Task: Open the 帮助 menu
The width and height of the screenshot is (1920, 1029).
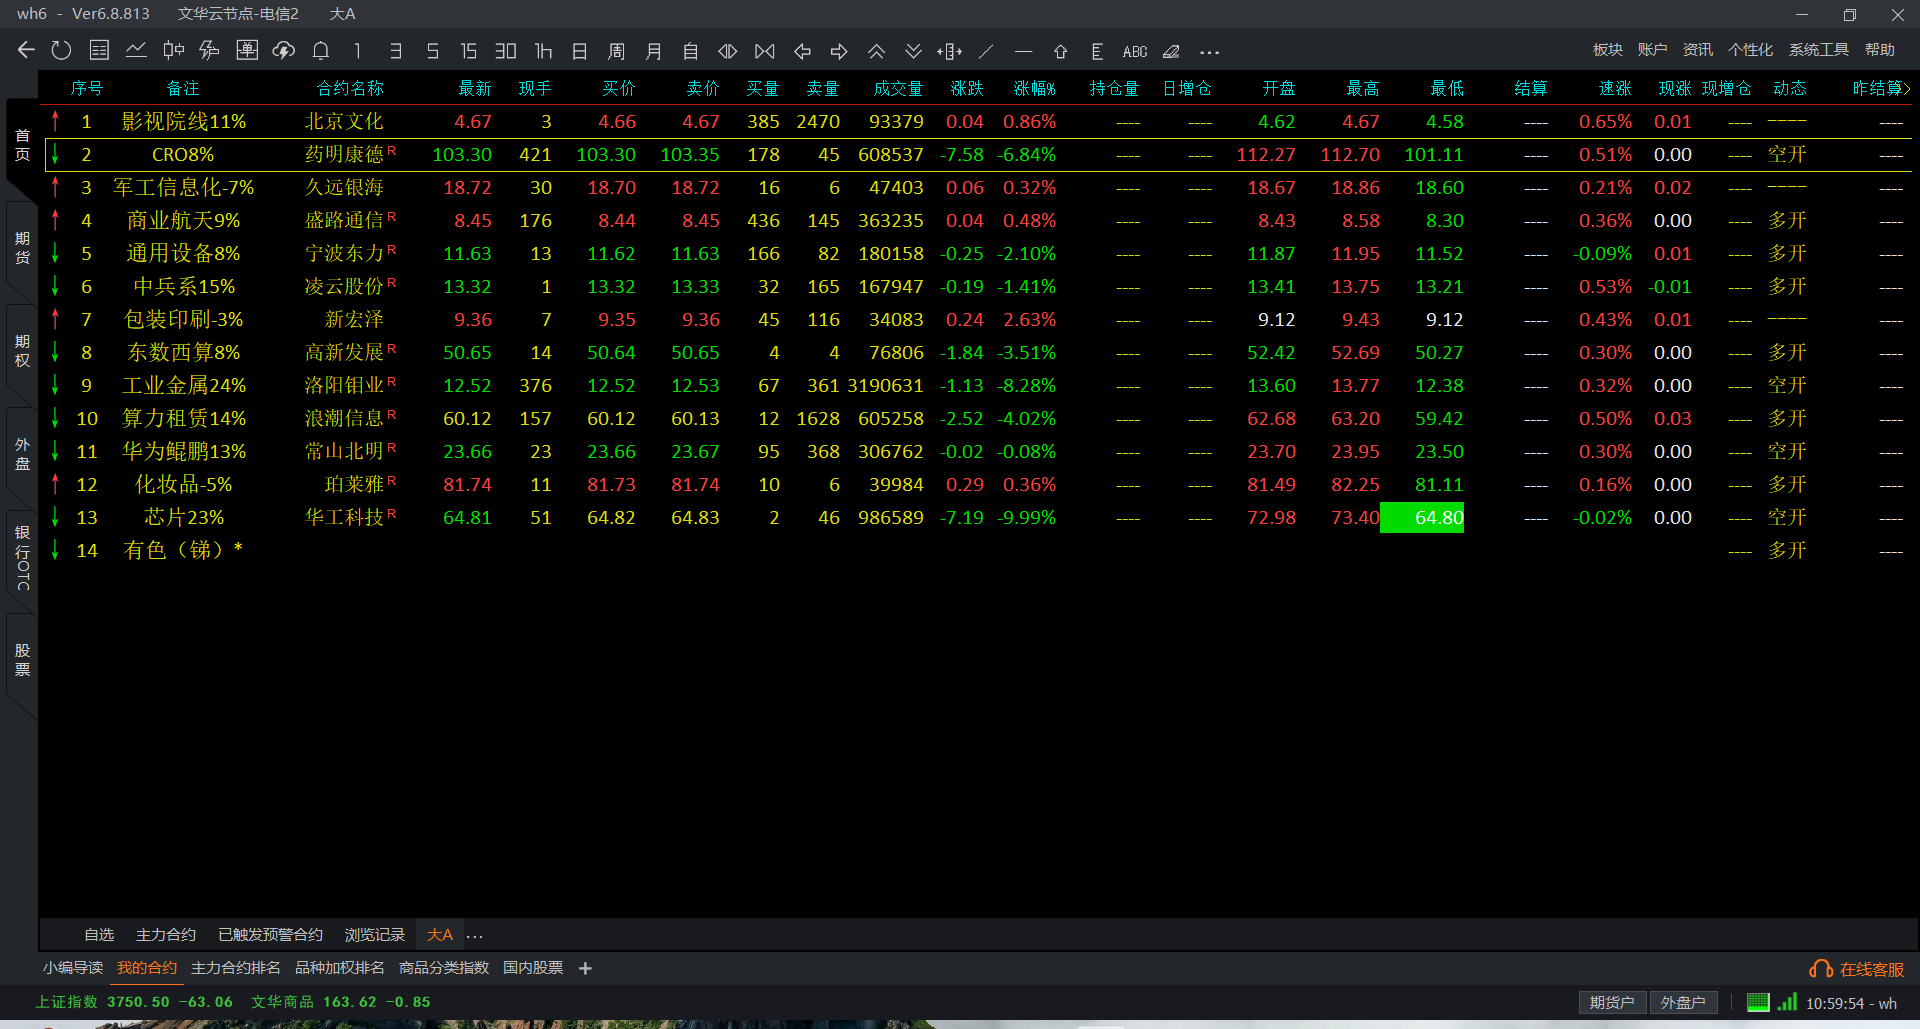Action: tap(1880, 50)
